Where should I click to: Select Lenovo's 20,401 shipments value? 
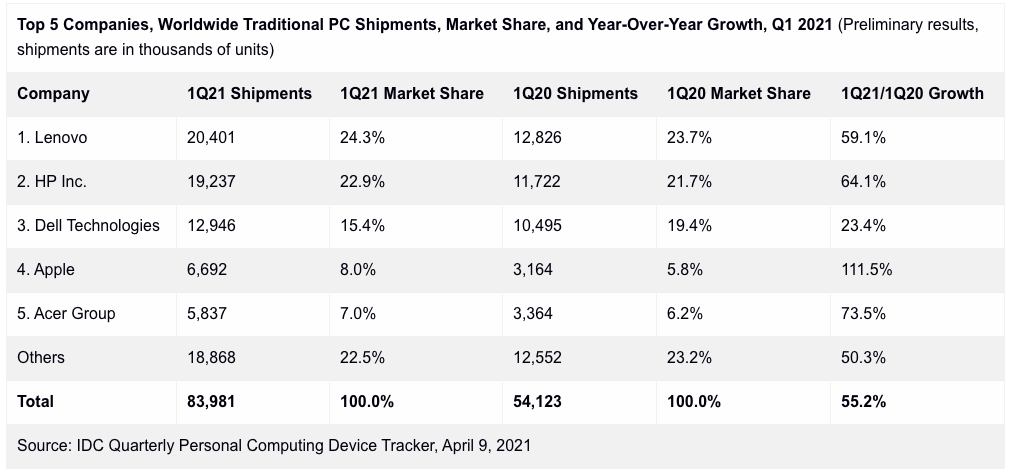(211, 138)
